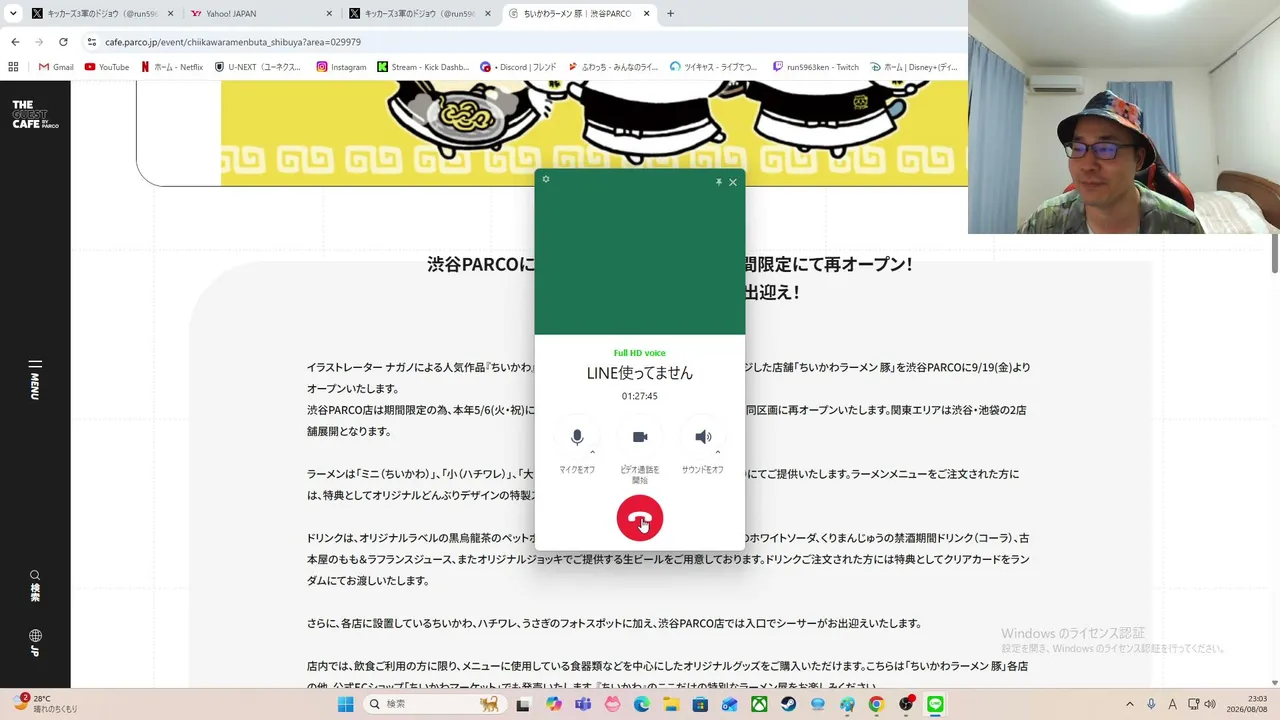Focus the cafe.parco.jp address bar
This screenshot has height=720, width=1280.
[520, 42]
